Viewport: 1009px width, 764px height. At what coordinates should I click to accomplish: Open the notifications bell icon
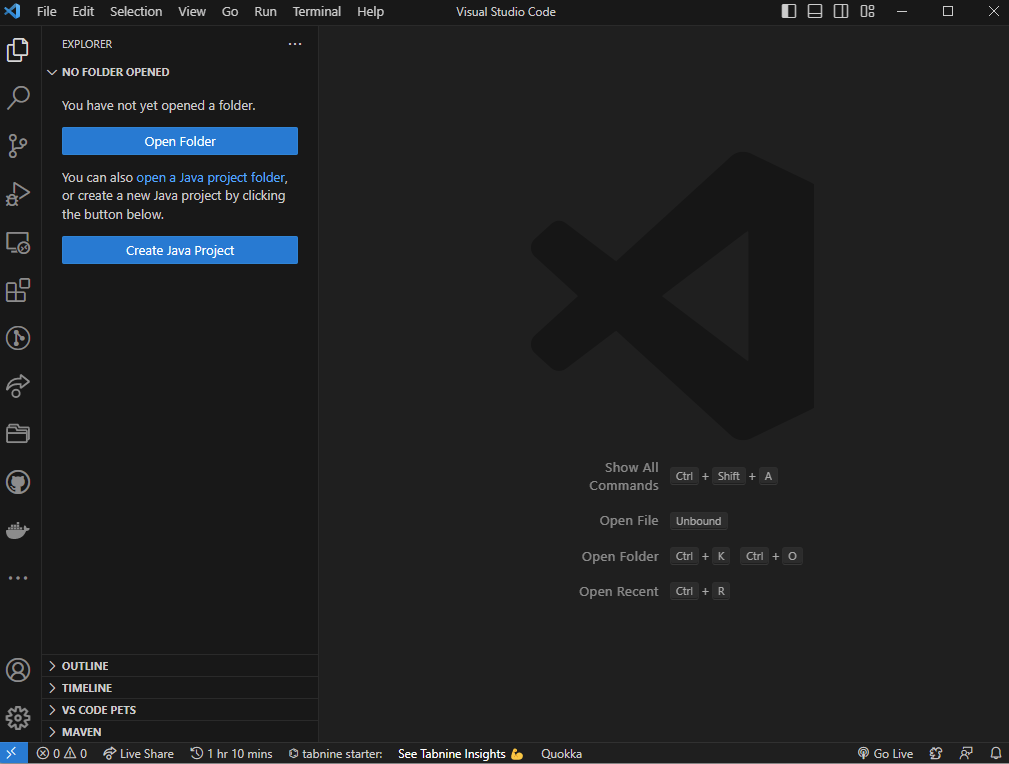(x=995, y=754)
